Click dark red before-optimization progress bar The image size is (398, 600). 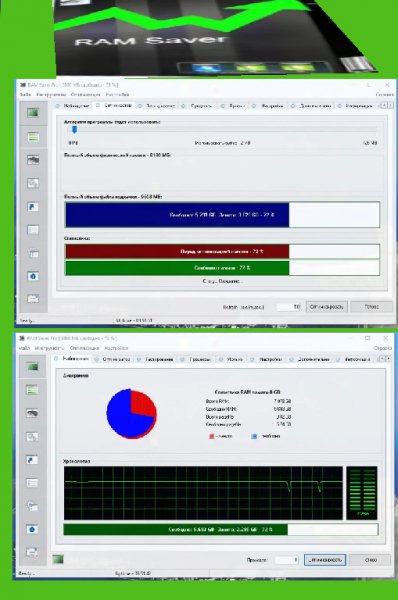click(x=223, y=251)
